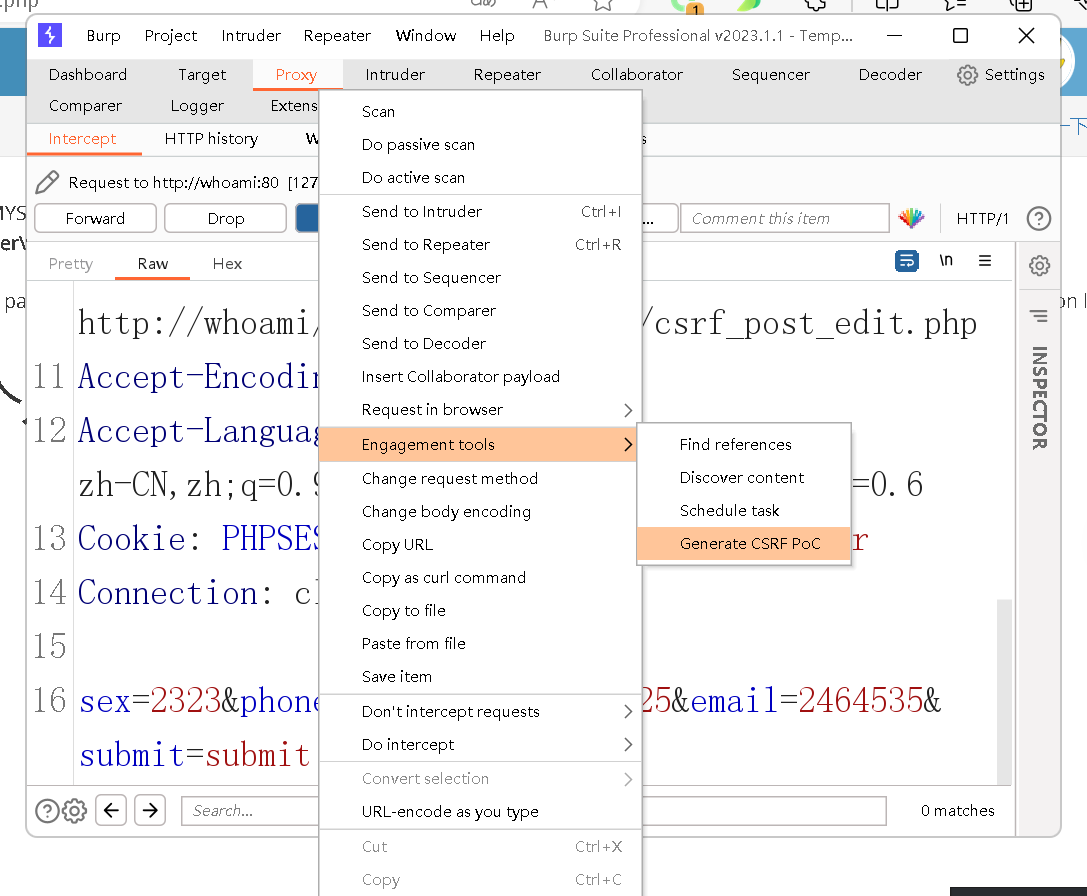Click the Drop button to discard the request

point(225,218)
